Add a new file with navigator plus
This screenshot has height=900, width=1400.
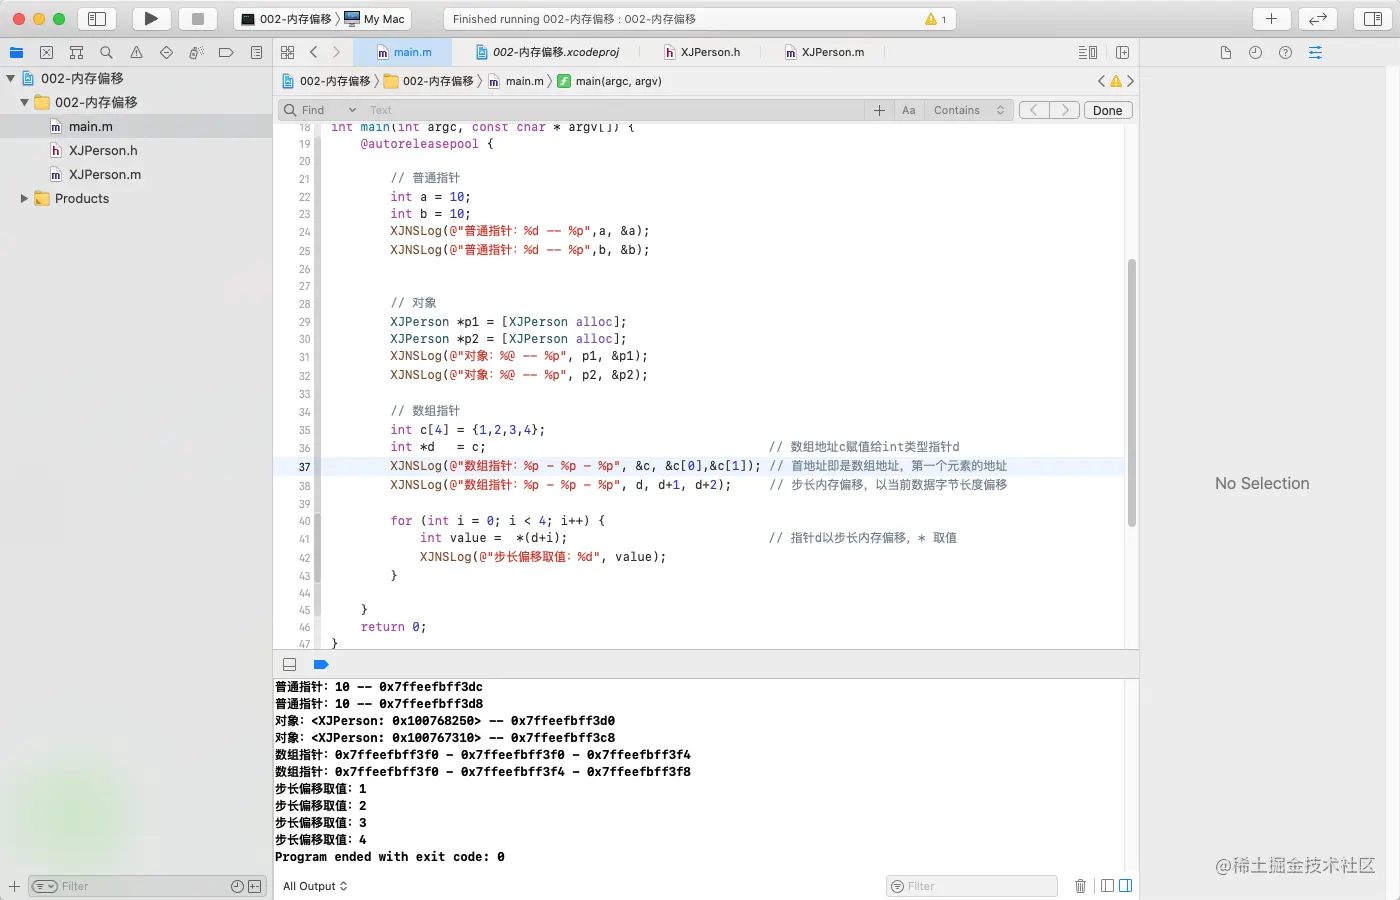[14, 886]
